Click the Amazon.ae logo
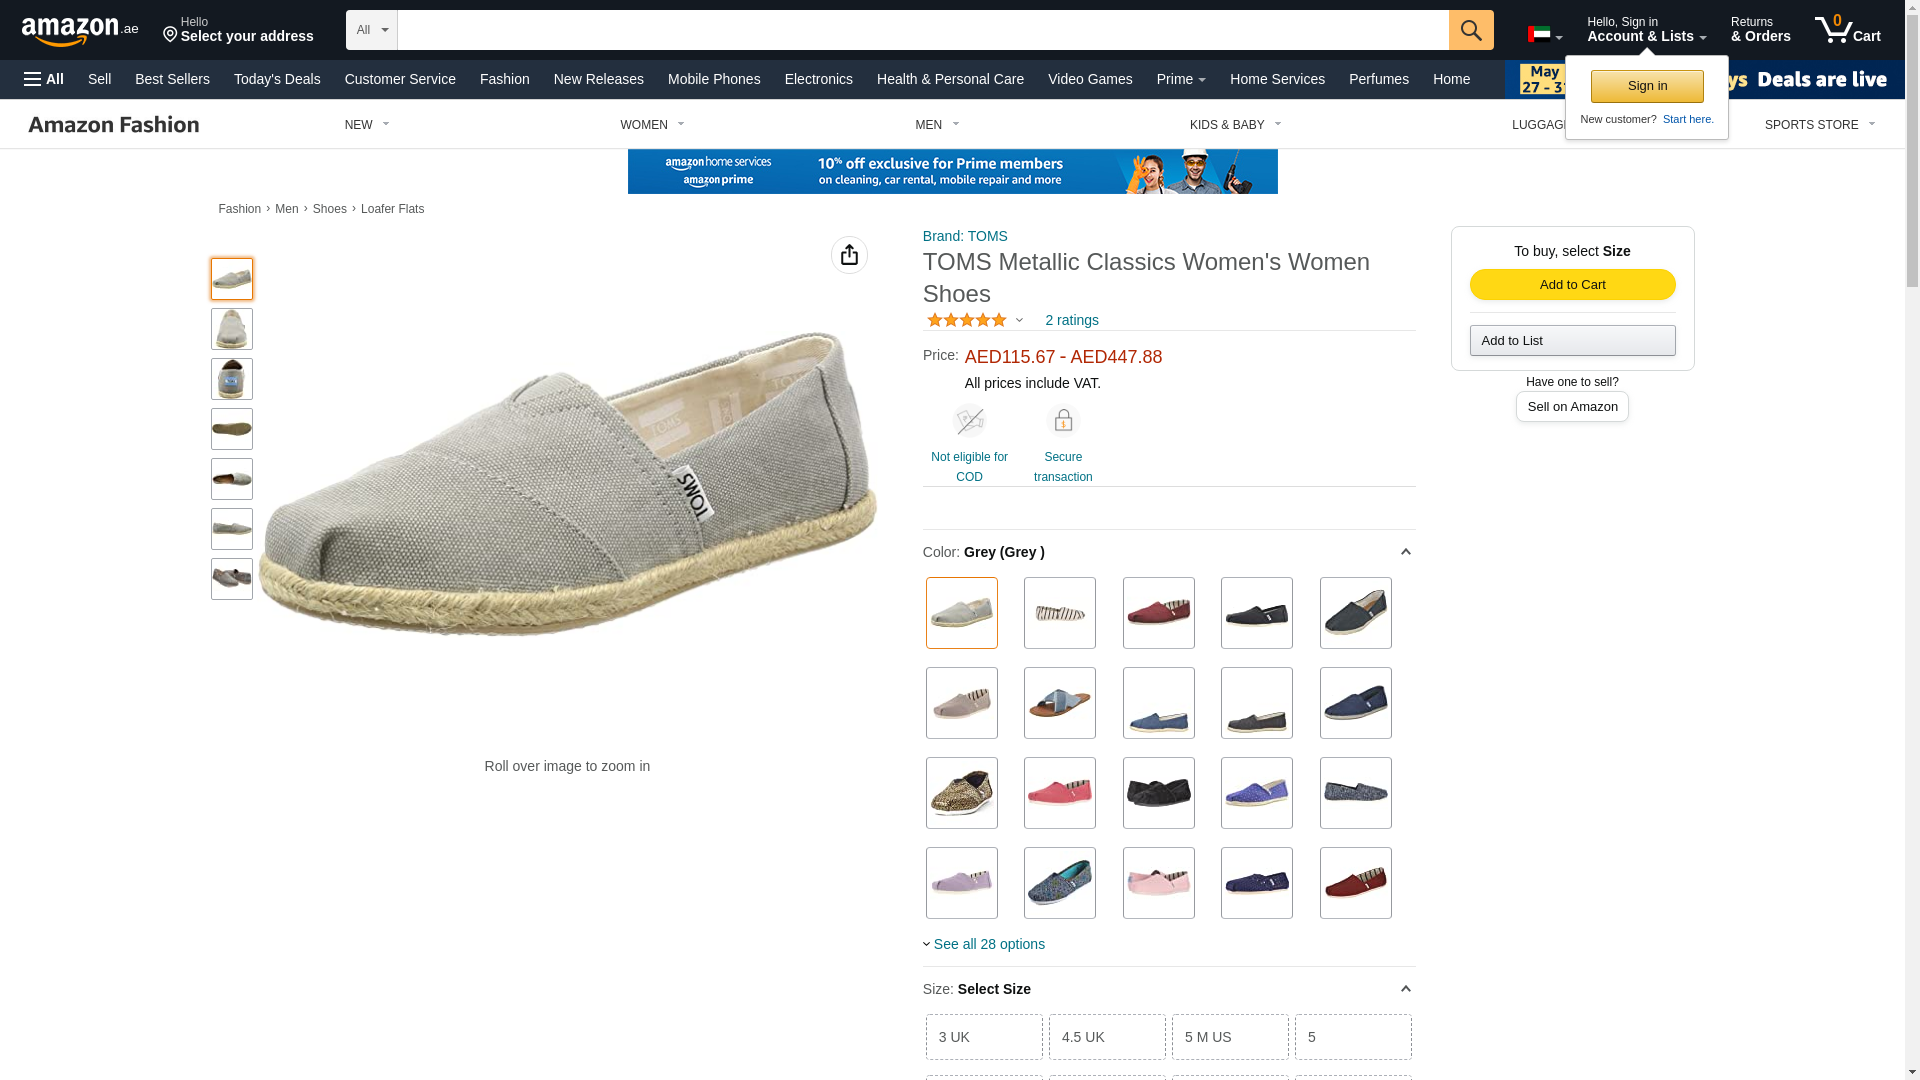The width and height of the screenshot is (1920, 1080). (x=80, y=30)
